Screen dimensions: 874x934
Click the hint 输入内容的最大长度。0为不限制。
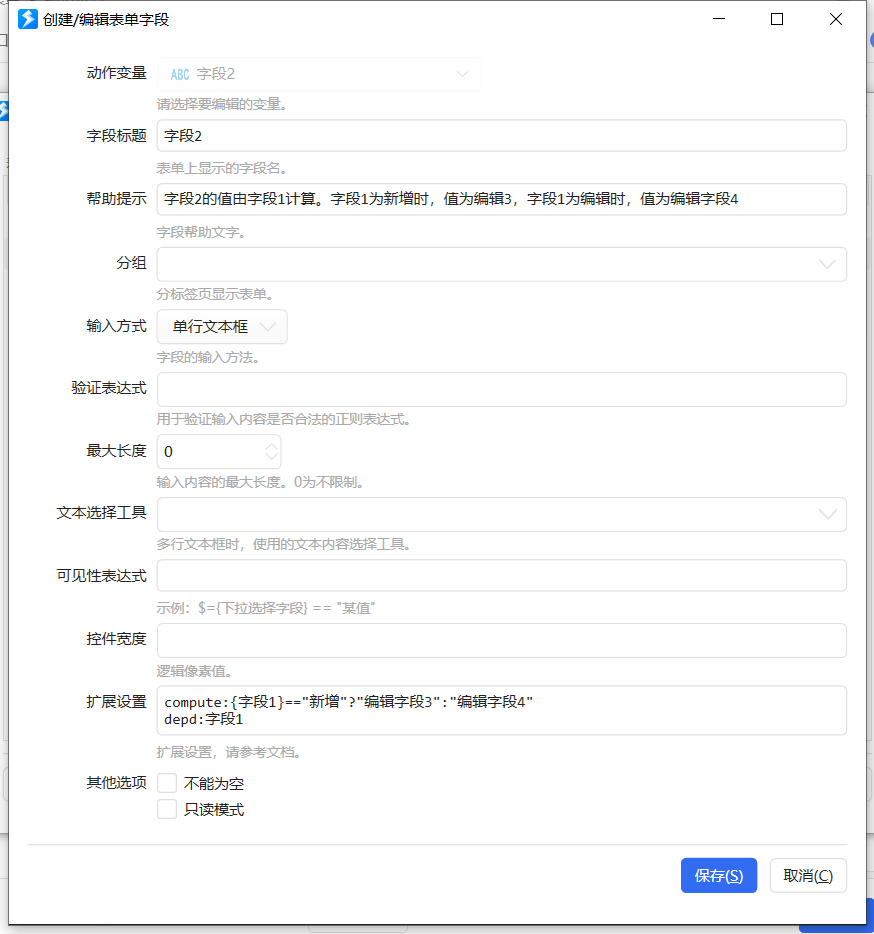(262, 482)
